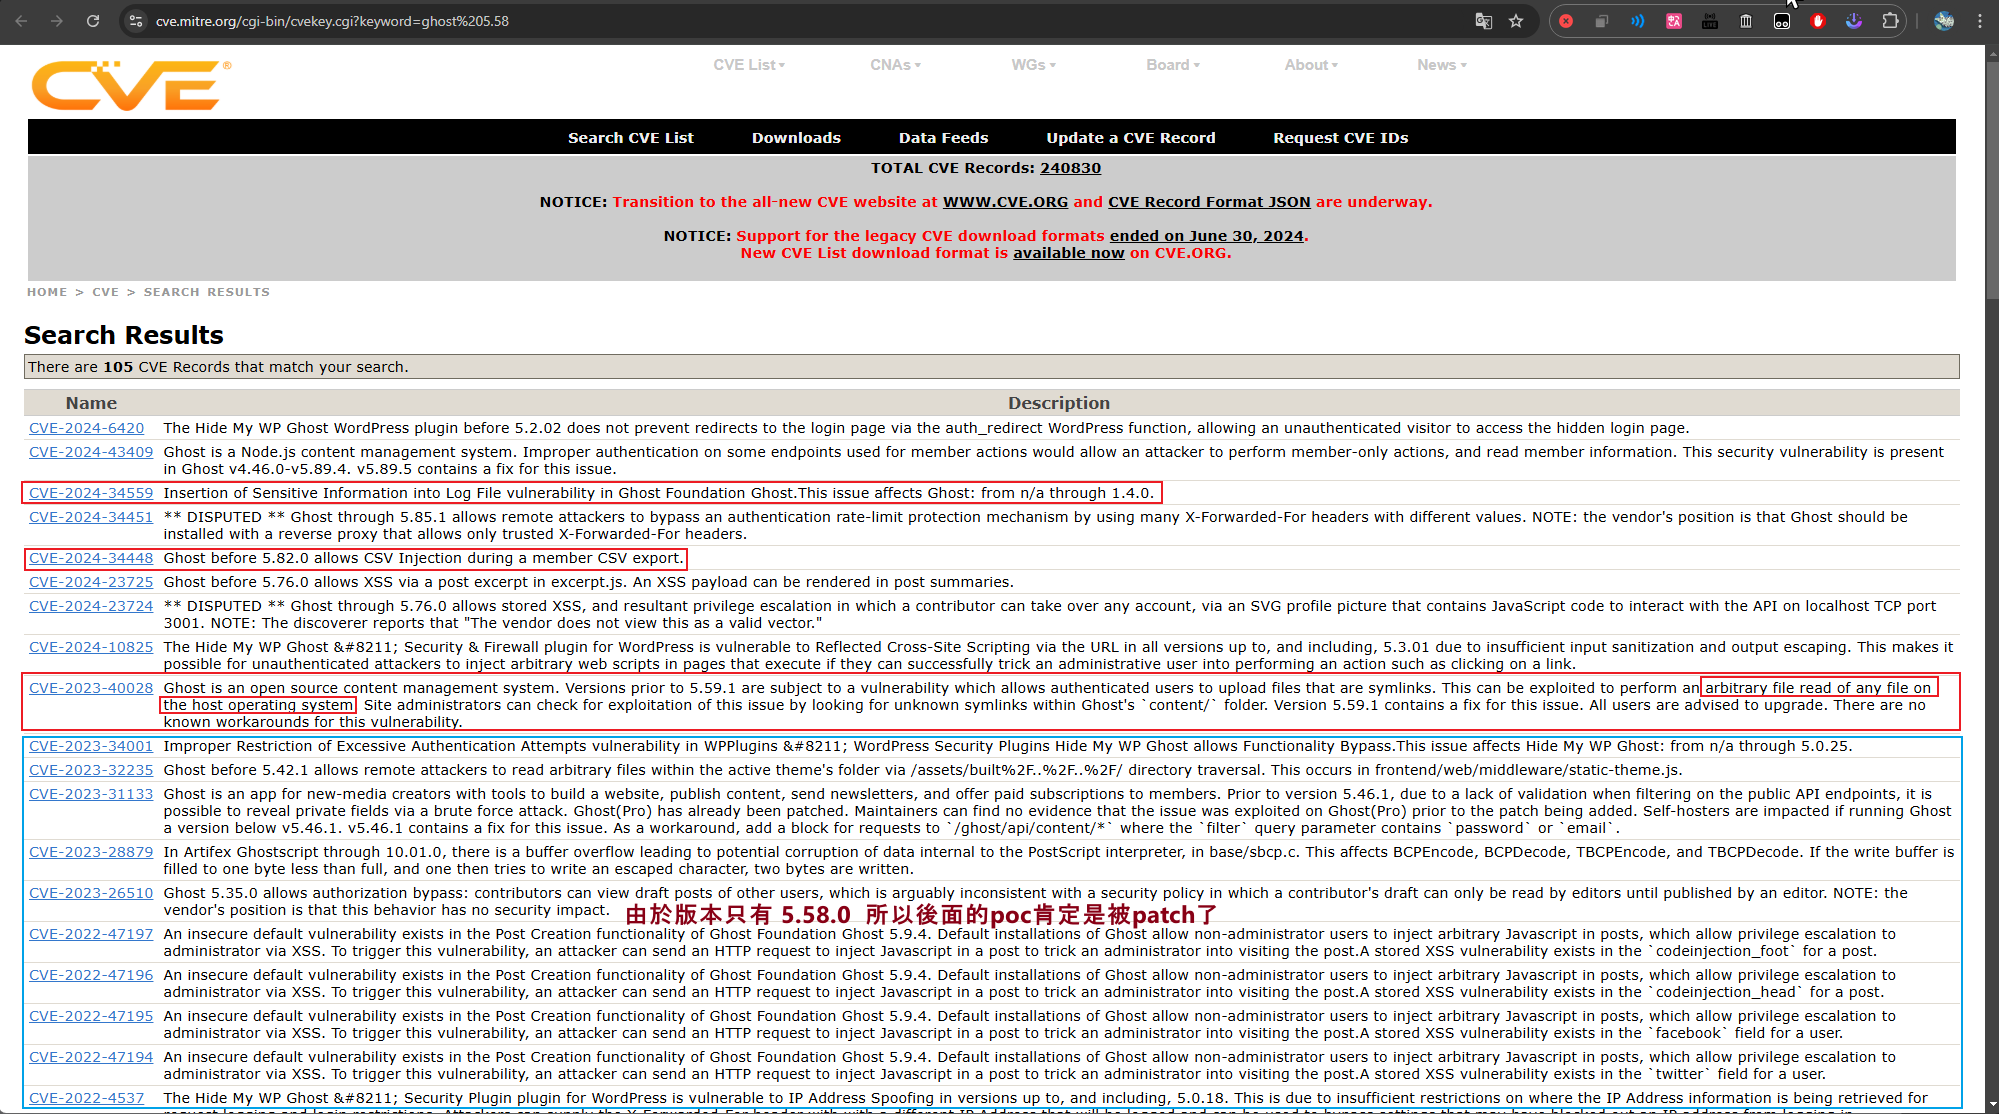This screenshot has height=1114, width=1999.
Task: Open the Extensions puzzle menu
Action: point(1890,21)
